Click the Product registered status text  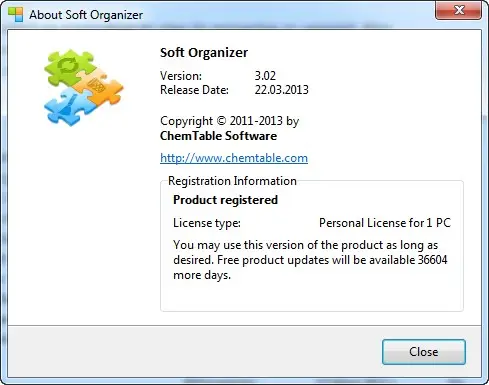(x=225, y=200)
